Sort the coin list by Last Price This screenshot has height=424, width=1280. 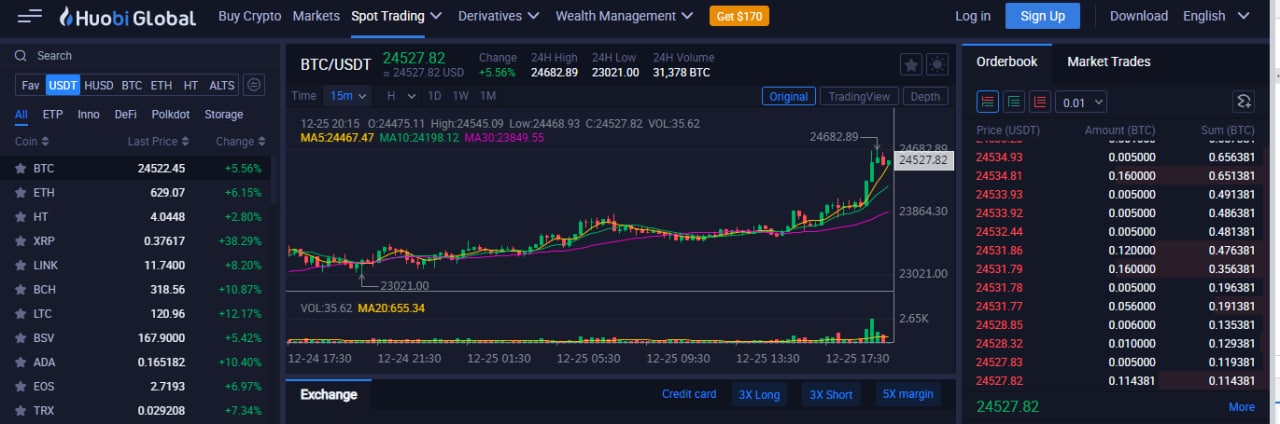click(158, 142)
